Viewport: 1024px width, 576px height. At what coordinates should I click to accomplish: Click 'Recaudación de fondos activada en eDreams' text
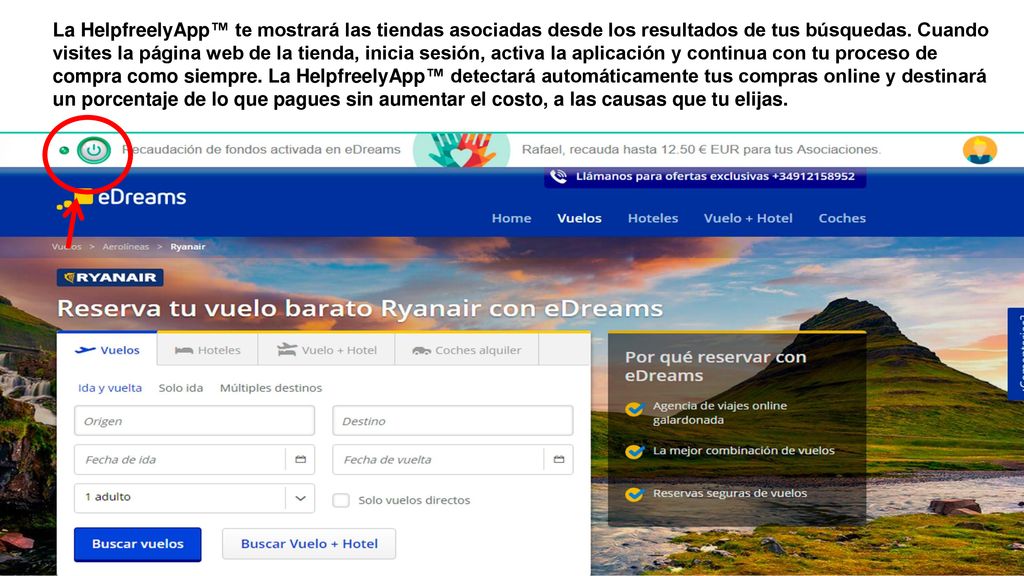tap(261, 150)
